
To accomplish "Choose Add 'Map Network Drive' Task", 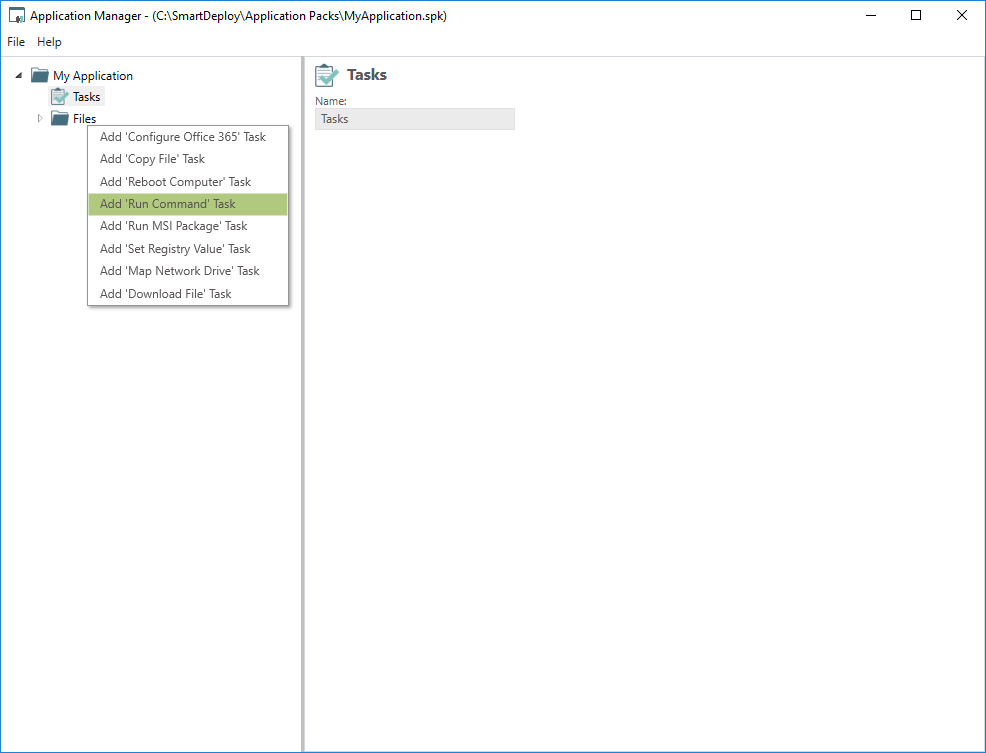I will (187, 271).
